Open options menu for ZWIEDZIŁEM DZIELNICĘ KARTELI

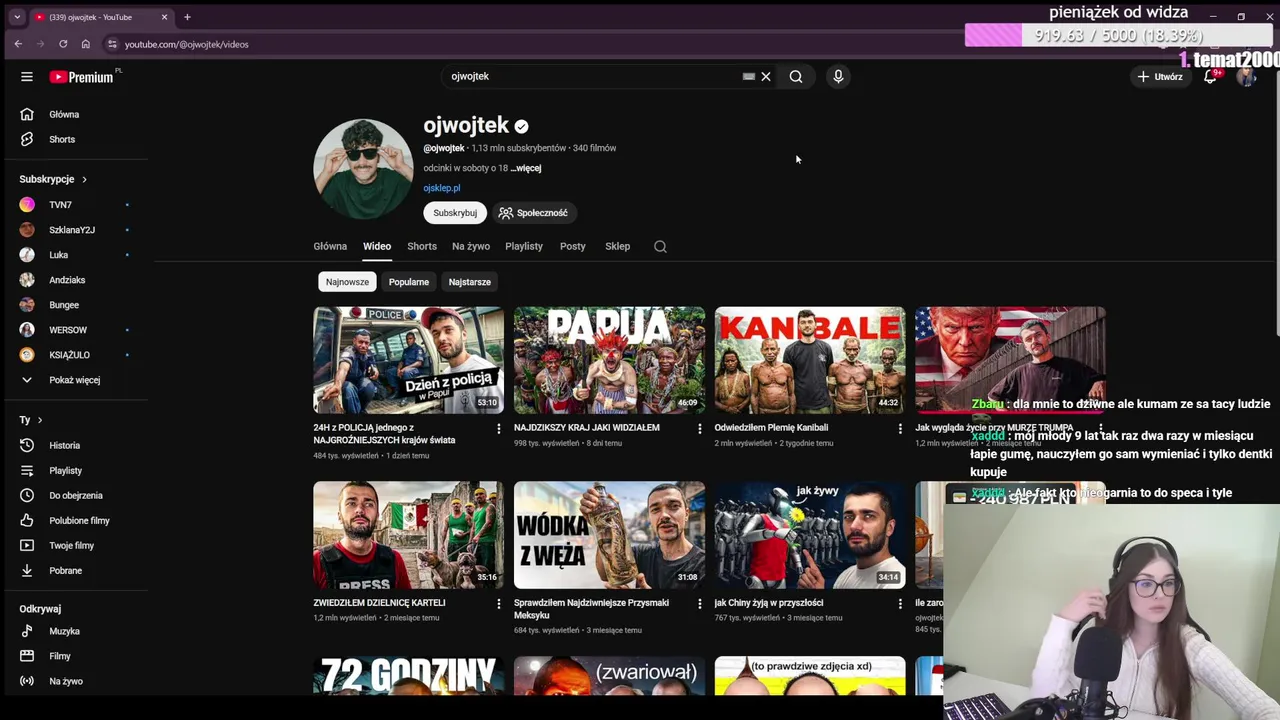click(498, 604)
